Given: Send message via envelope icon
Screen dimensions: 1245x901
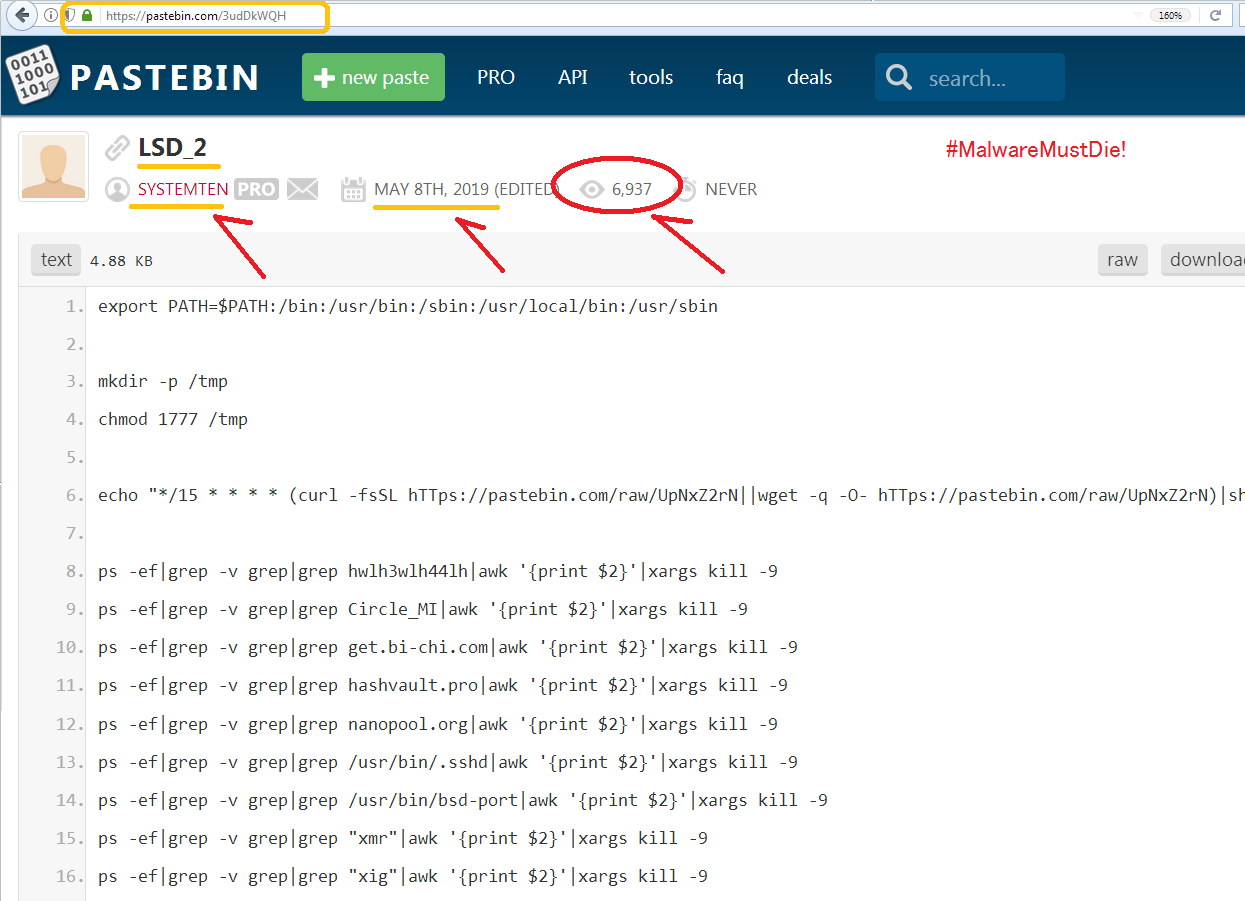Looking at the screenshot, I should (302, 189).
